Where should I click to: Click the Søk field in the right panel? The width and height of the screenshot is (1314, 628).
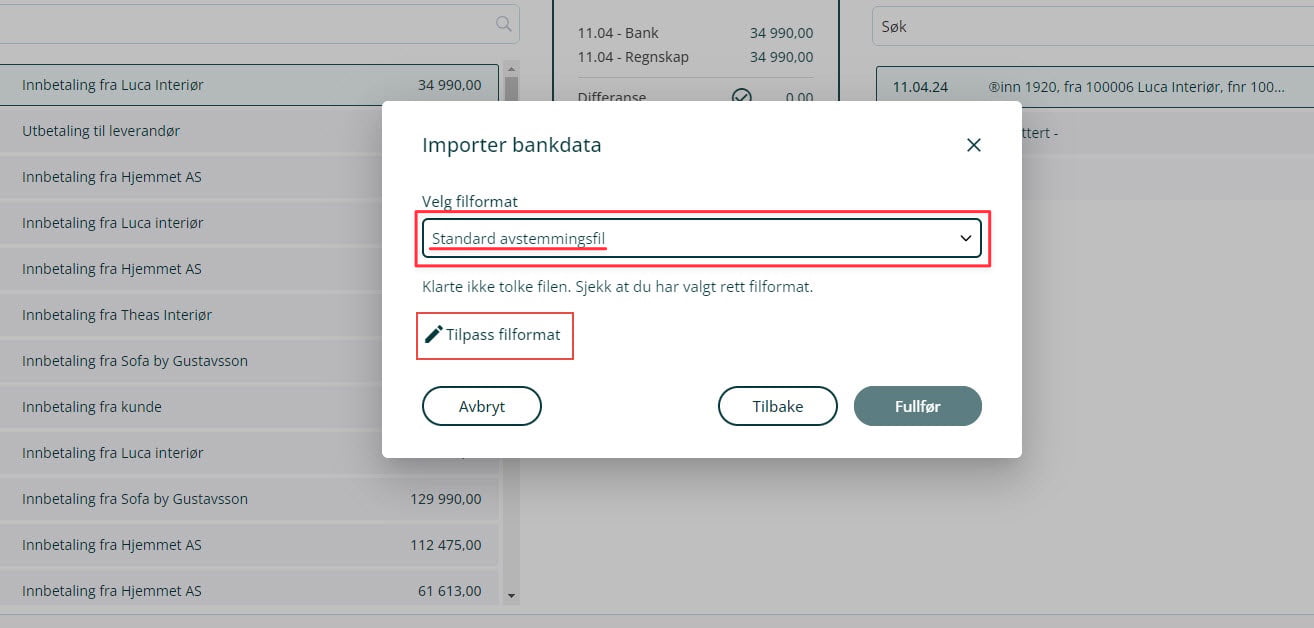point(1090,27)
